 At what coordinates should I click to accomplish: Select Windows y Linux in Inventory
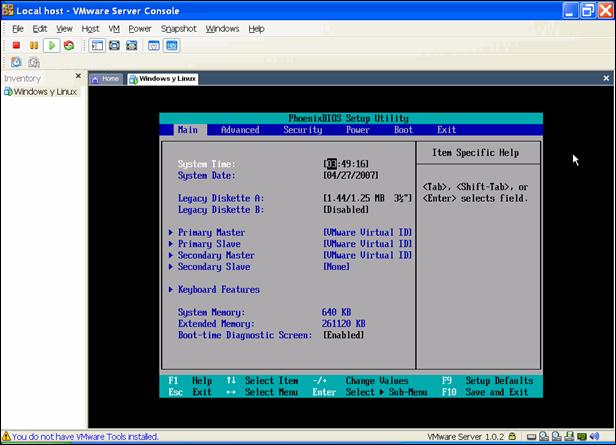tap(40, 92)
